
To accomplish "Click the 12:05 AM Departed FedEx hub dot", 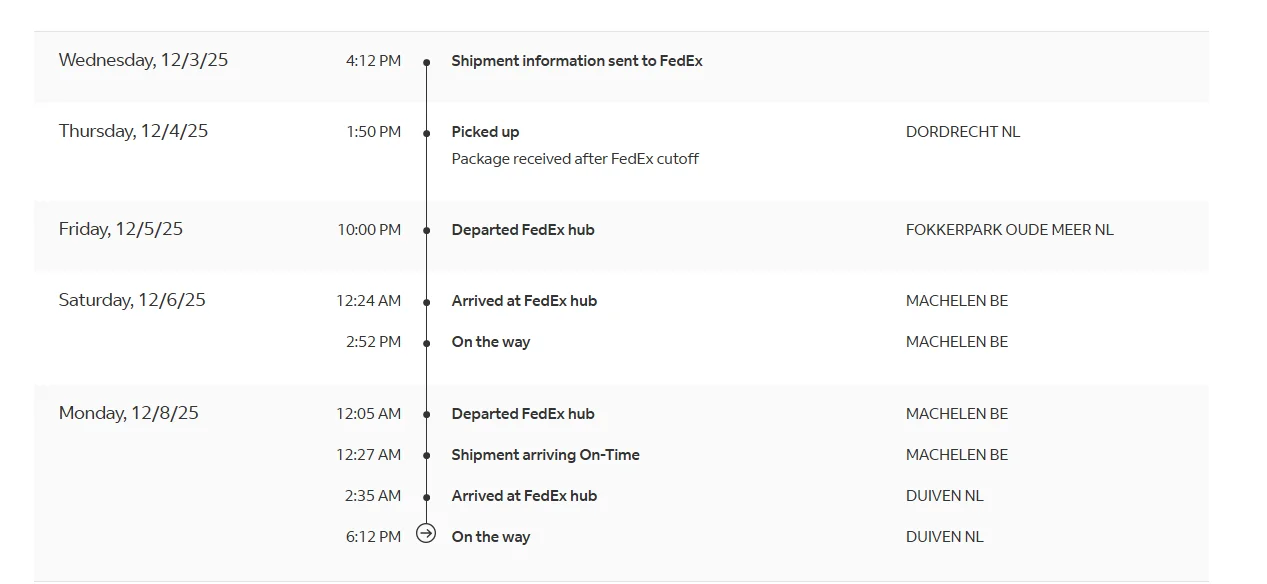I will [426, 415].
